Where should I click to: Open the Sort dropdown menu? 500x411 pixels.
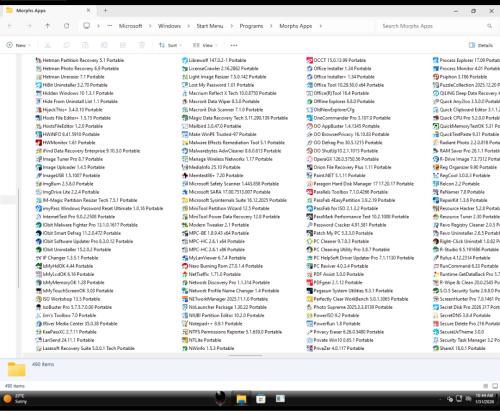[170, 45]
